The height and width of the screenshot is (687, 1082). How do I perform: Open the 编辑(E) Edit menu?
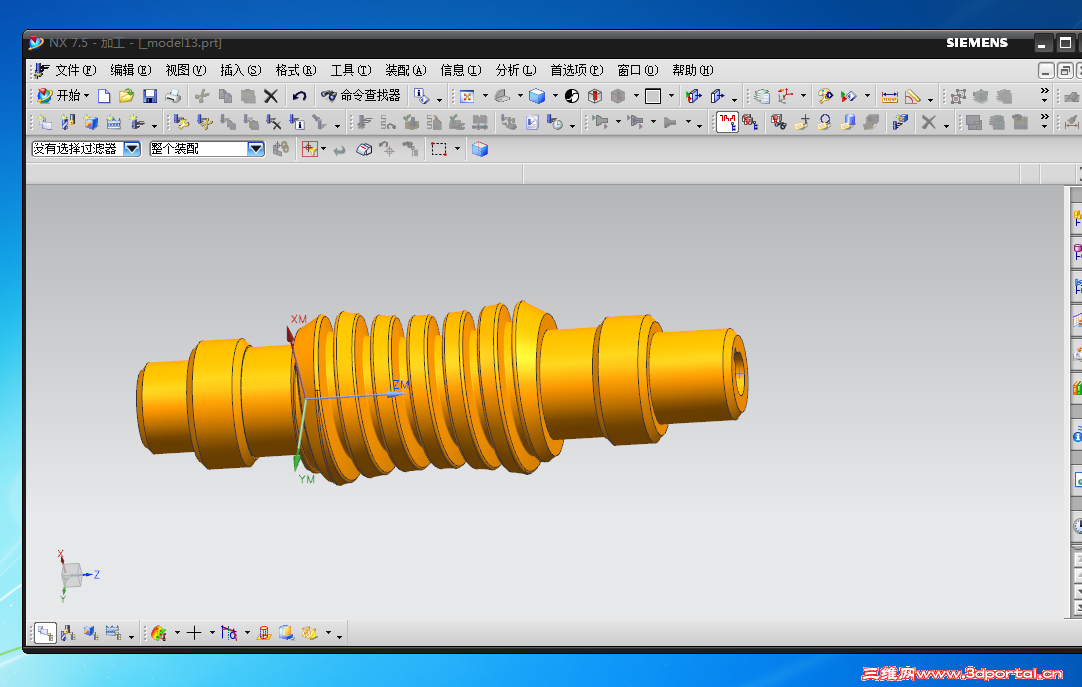[130, 70]
